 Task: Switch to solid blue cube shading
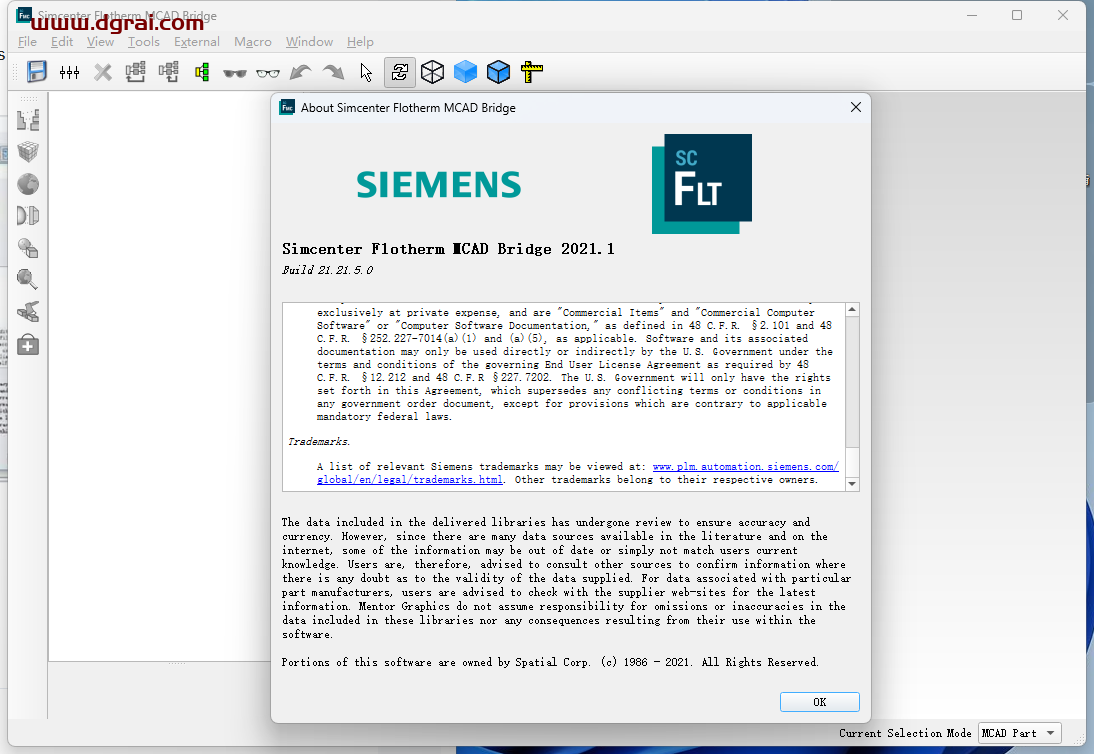click(465, 72)
